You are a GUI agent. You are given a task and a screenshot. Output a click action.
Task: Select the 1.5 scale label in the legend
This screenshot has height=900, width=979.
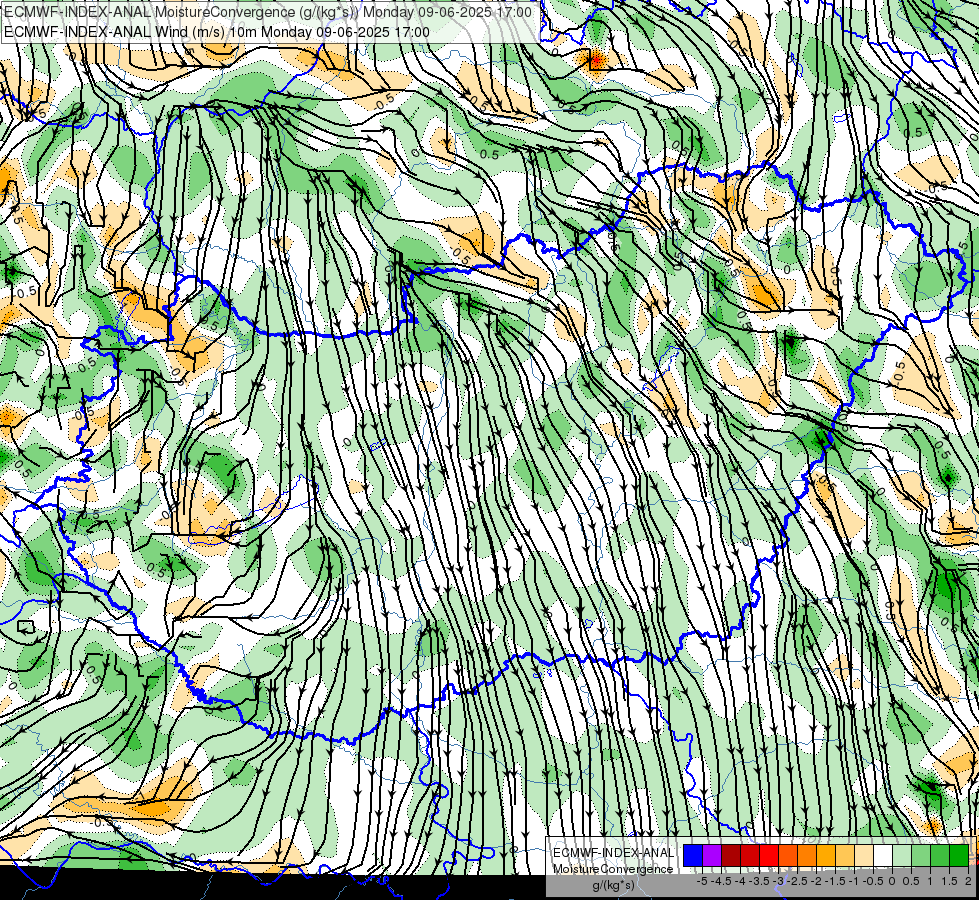(949, 881)
